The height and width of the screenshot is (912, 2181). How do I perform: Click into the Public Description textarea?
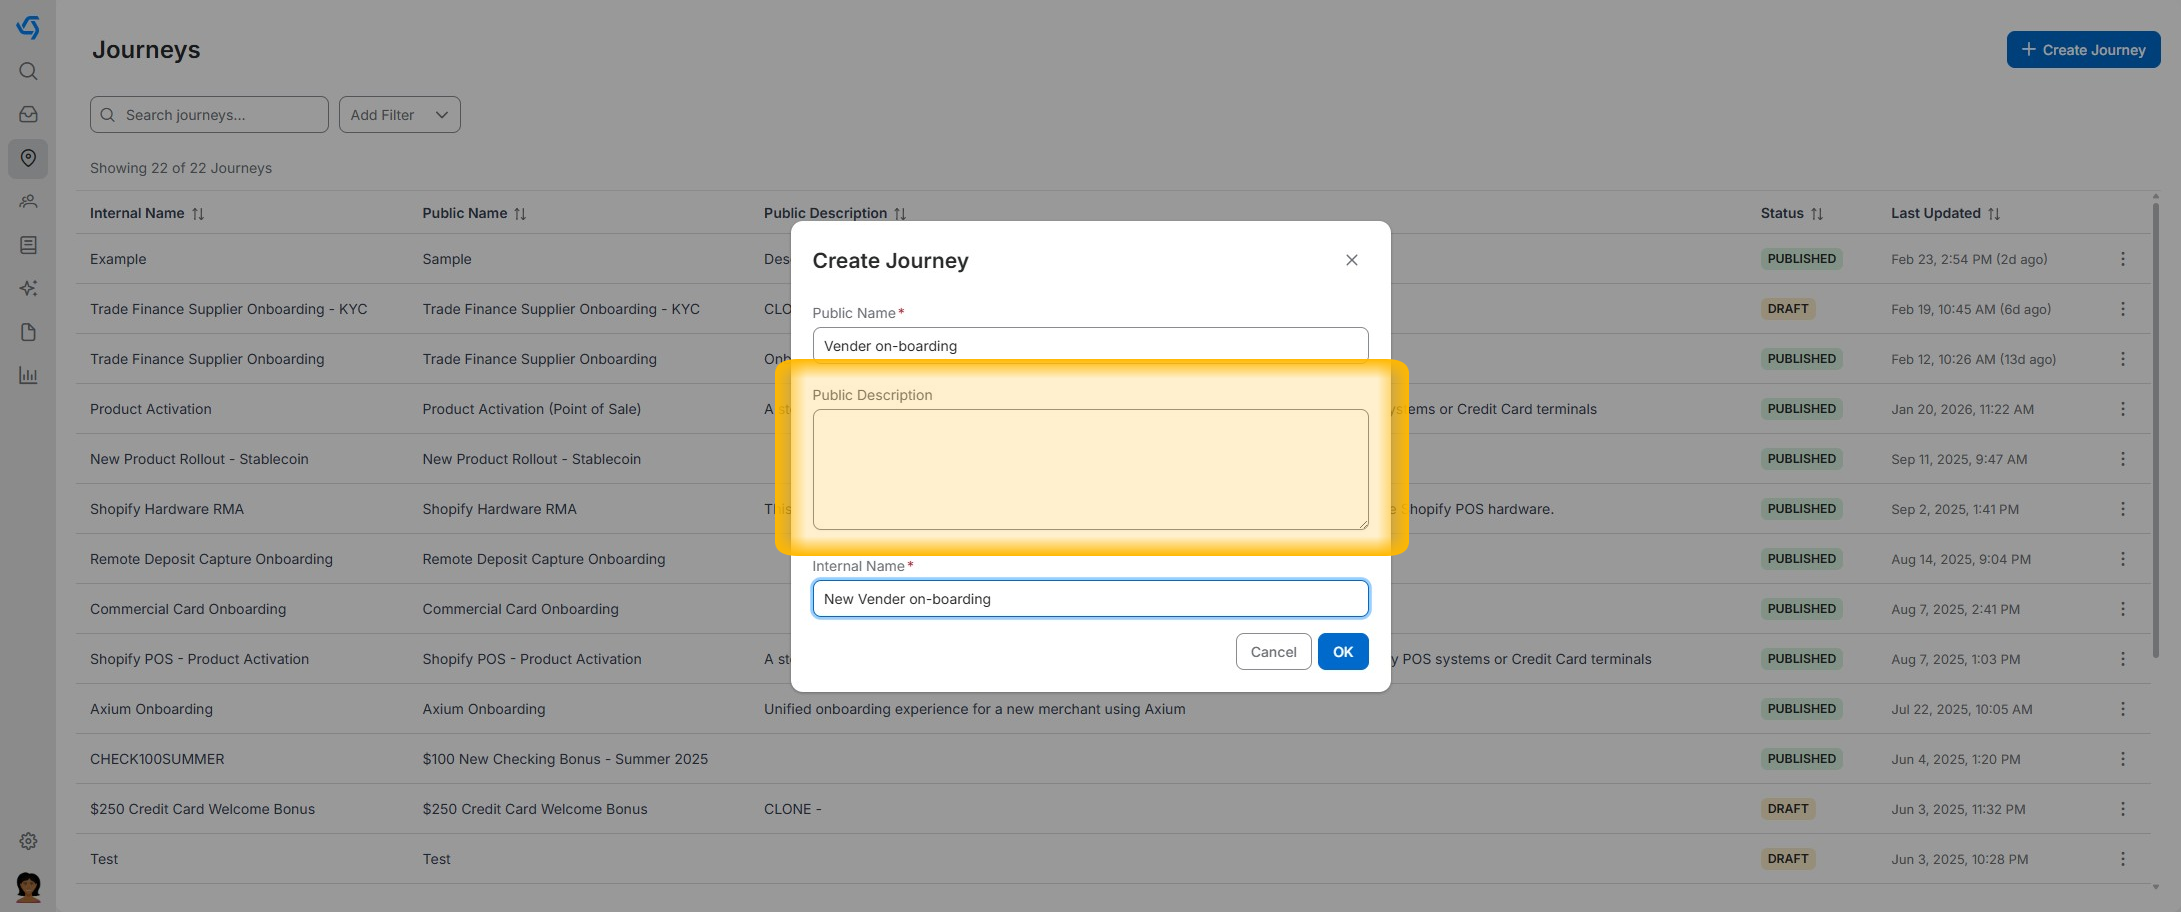tap(1090, 469)
